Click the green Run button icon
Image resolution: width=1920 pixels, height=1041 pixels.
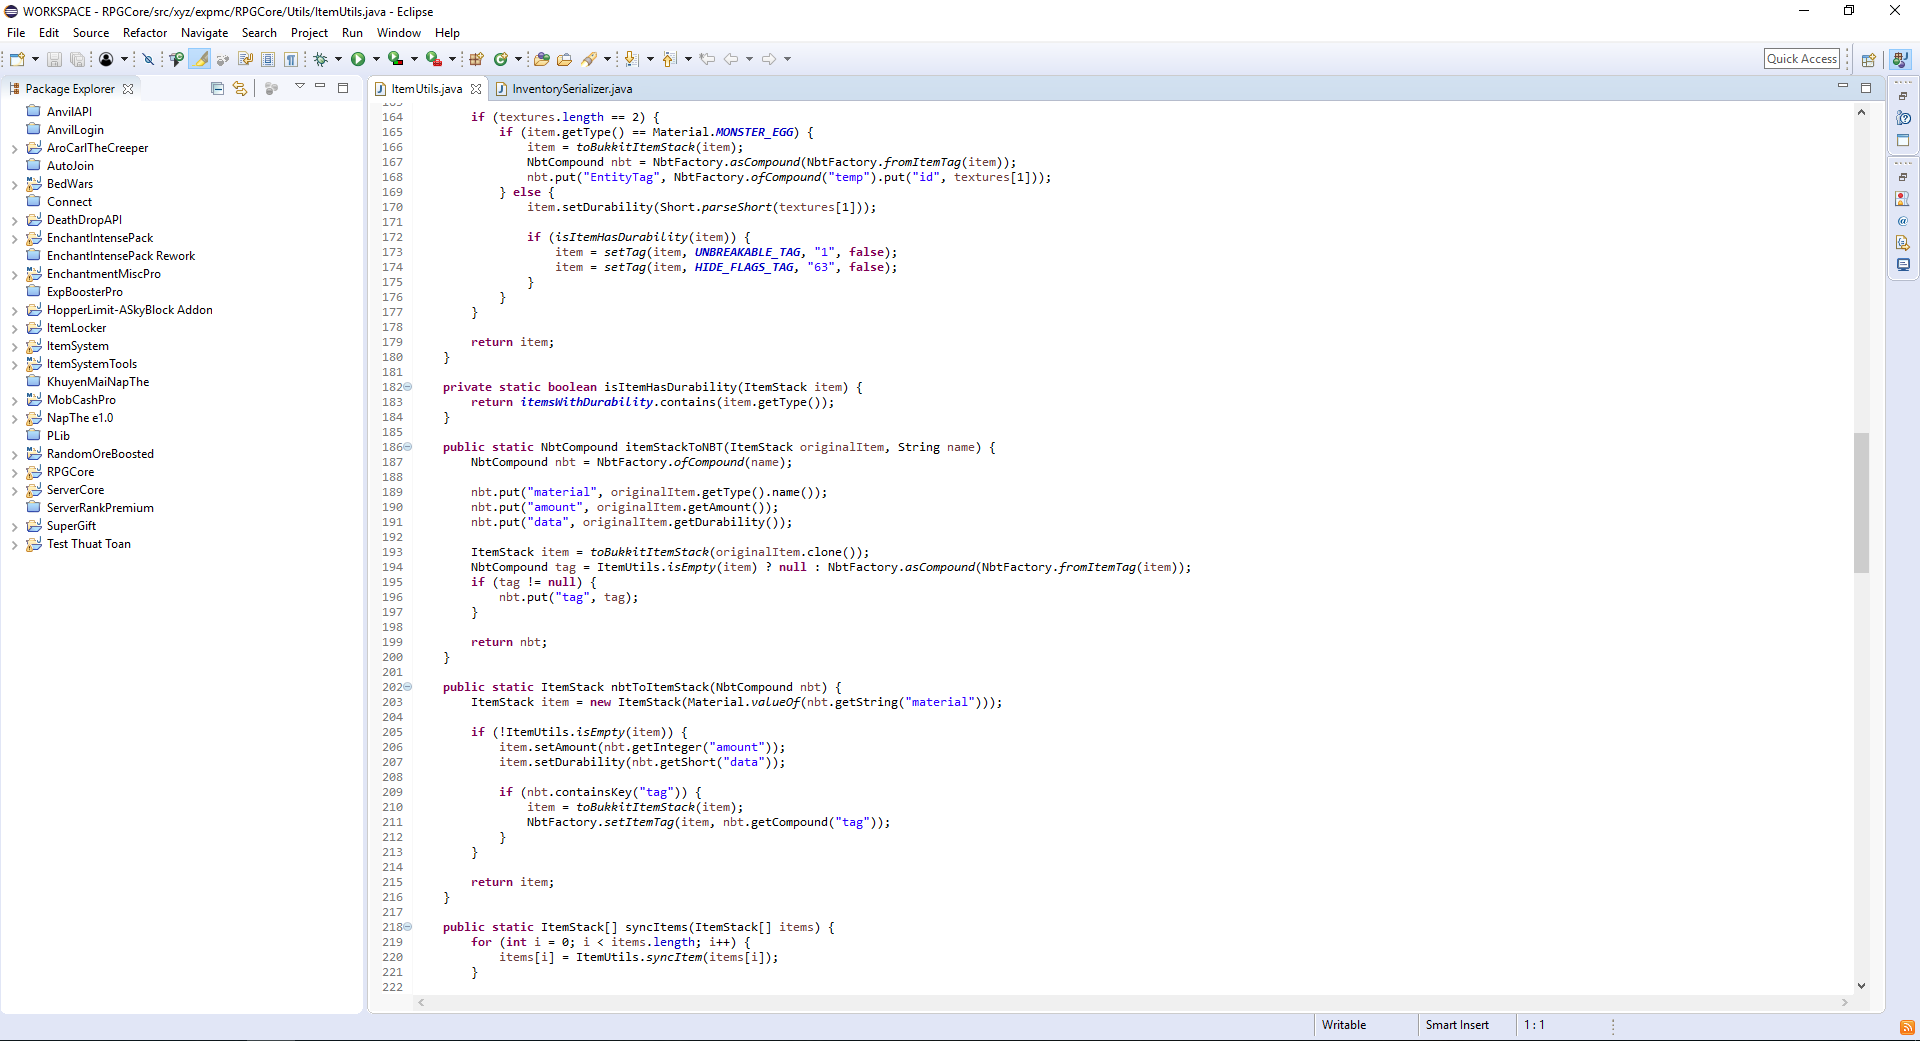pyautogui.click(x=358, y=59)
